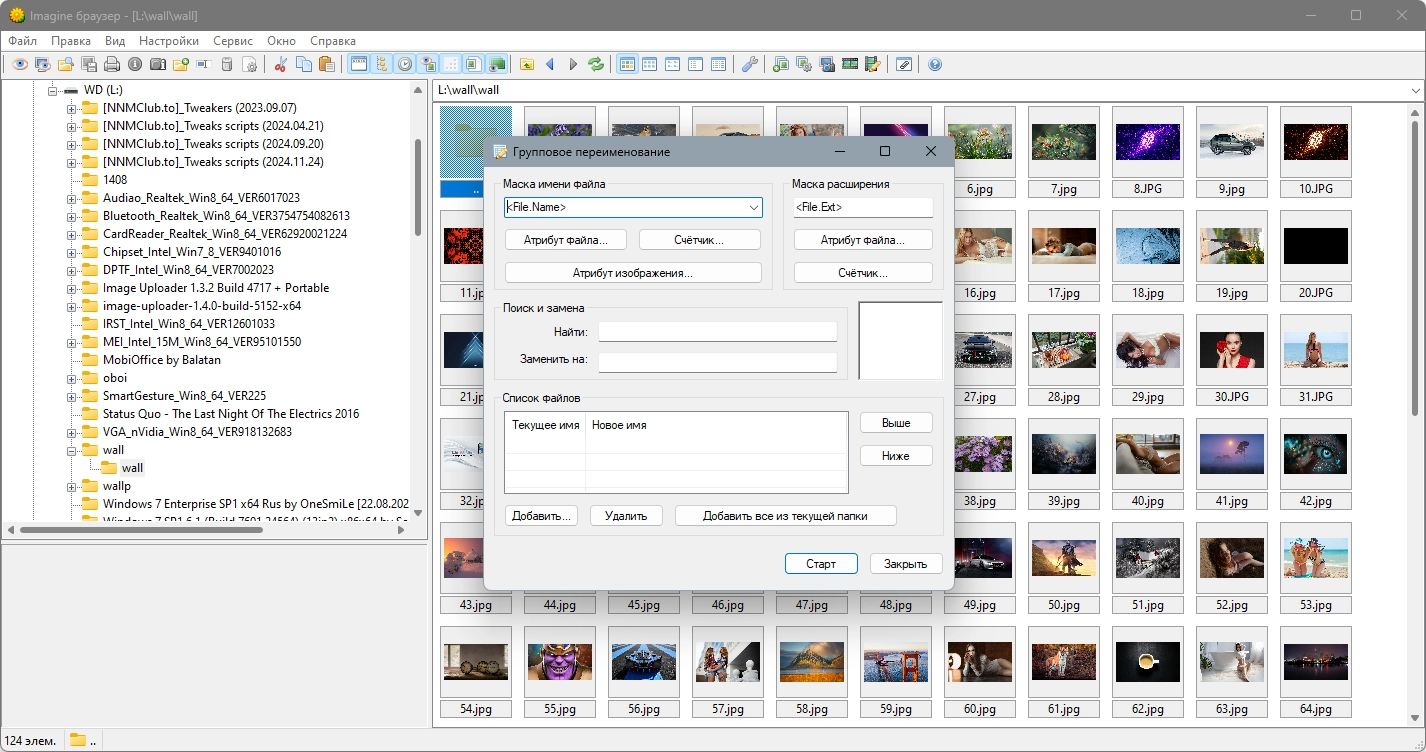The height and width of the screenshot is (752, 1426).
Task: Expand the oboi folder in the tree
Action: pyautogui.click(x=72, y=378)
